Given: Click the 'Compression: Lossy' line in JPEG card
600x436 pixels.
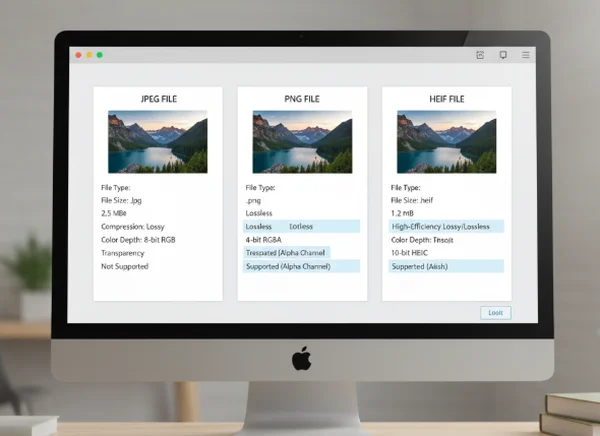Looking at the screenshot, I should pos(133,227).
